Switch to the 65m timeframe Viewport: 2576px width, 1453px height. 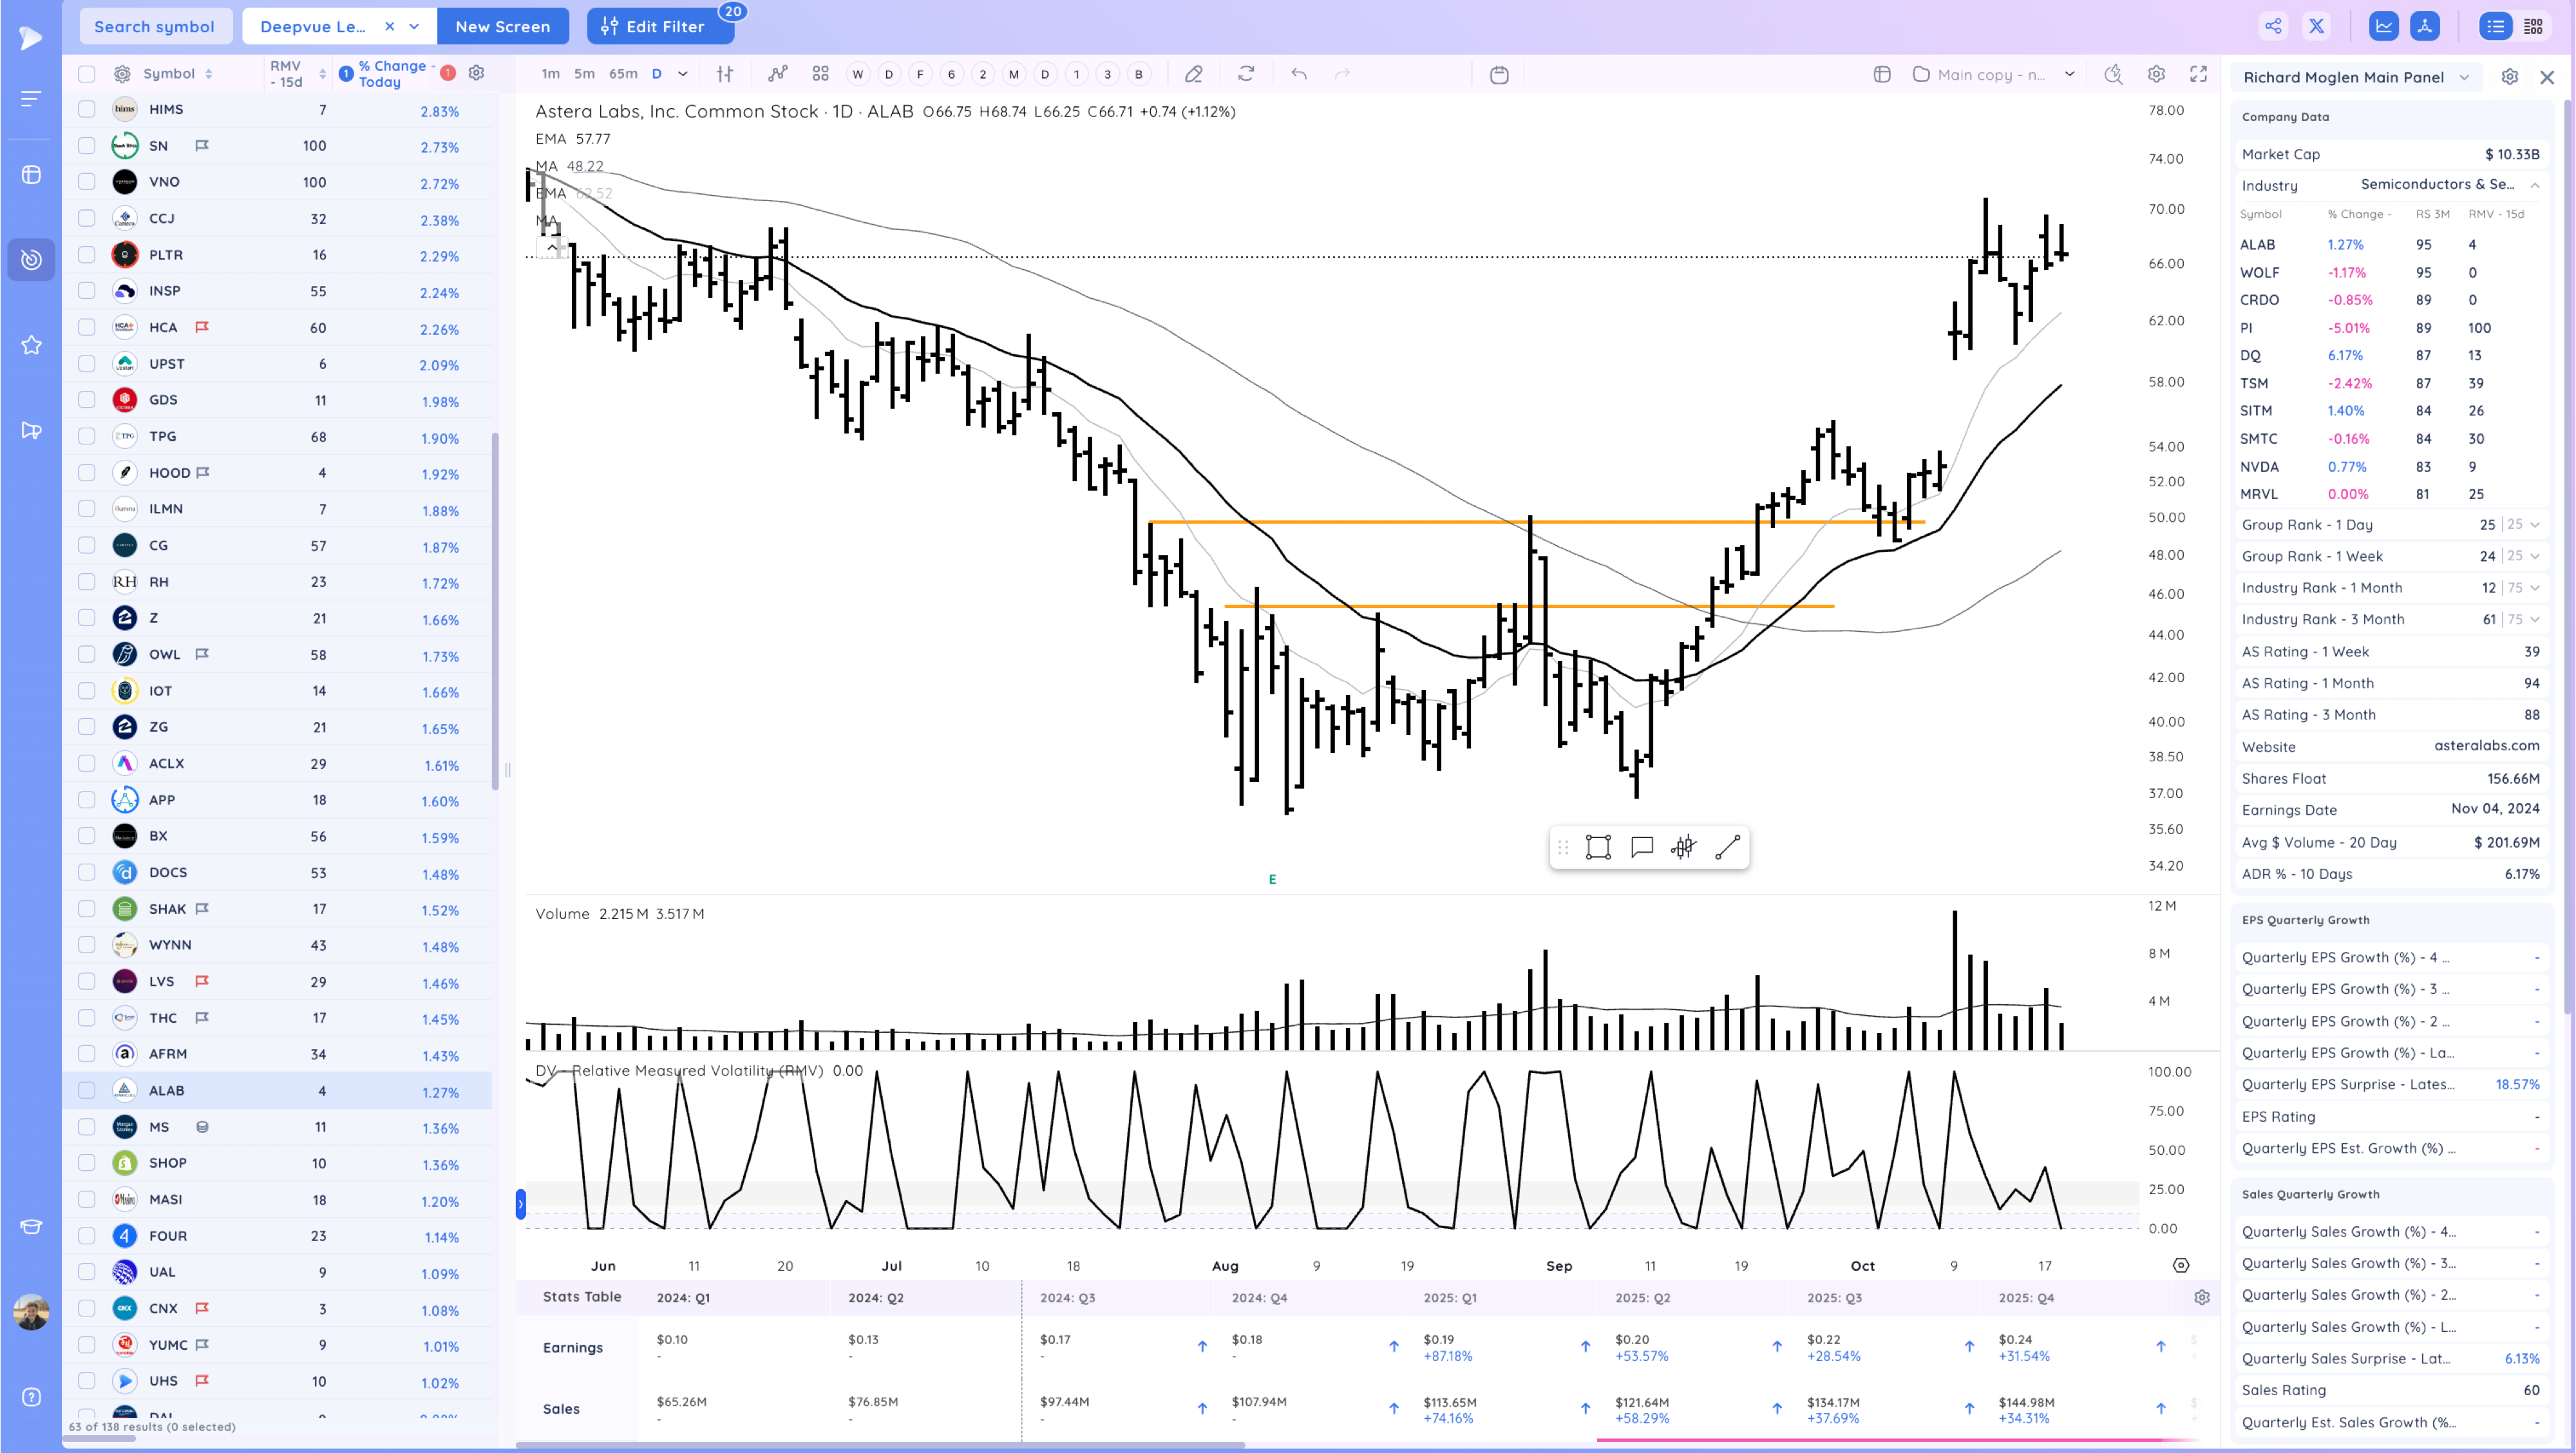click(623, 74)
